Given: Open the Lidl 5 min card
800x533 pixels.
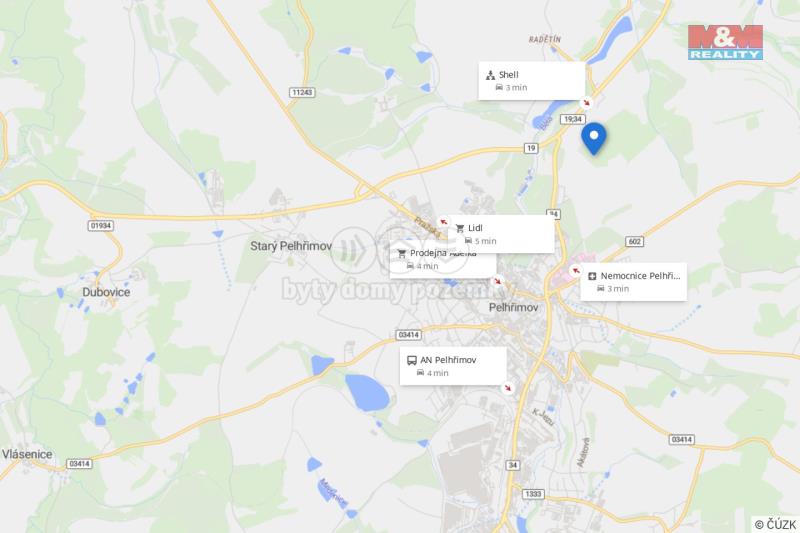Looking at the screenshot, I should coord(501,234).
